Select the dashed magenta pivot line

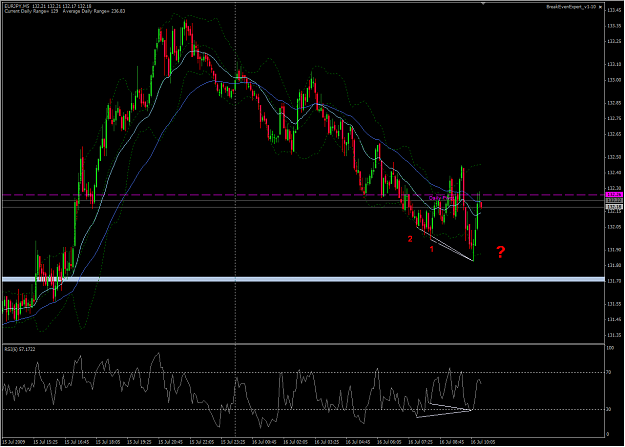click(x=304, y=195)
